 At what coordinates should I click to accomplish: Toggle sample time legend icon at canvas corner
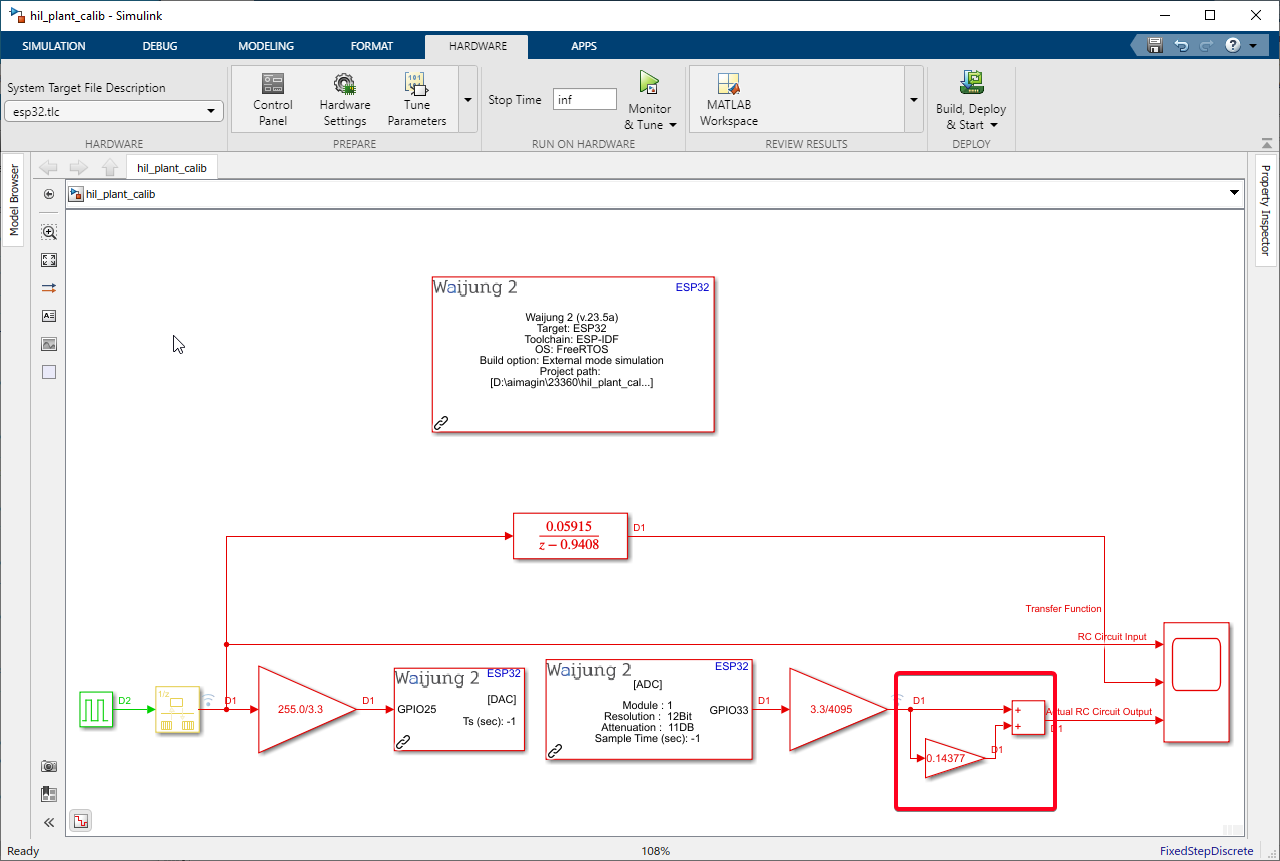click(81, 821)
